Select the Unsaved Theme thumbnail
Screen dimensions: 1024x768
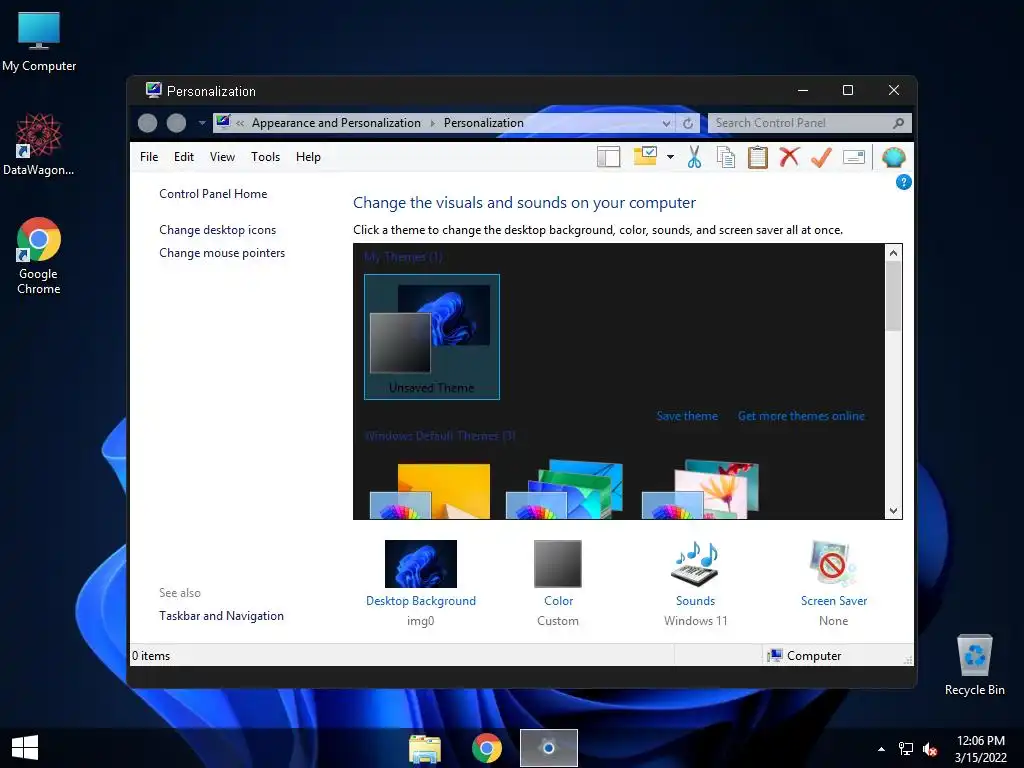tap(432, 336)
